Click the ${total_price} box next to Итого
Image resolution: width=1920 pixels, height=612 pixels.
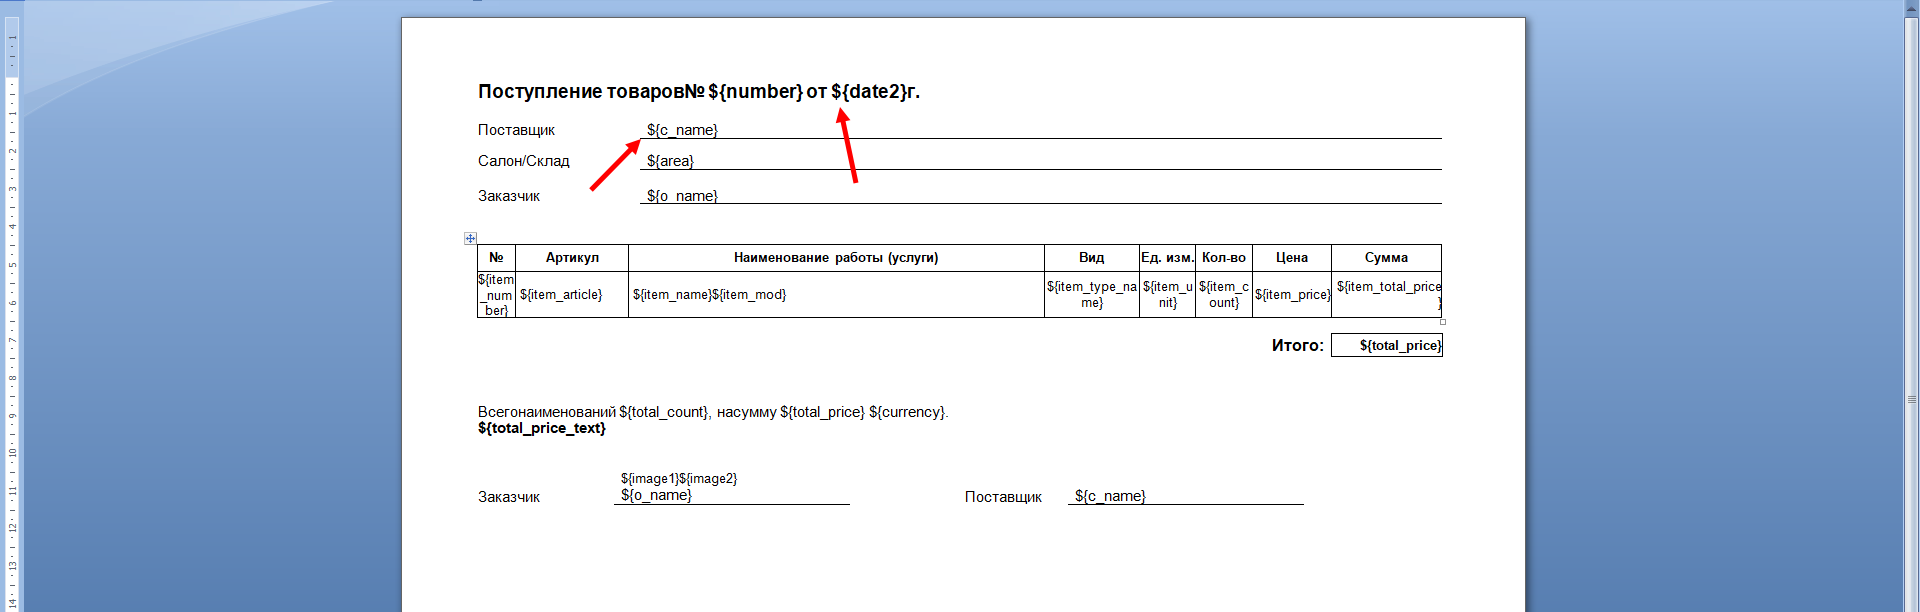(1399, 346)
